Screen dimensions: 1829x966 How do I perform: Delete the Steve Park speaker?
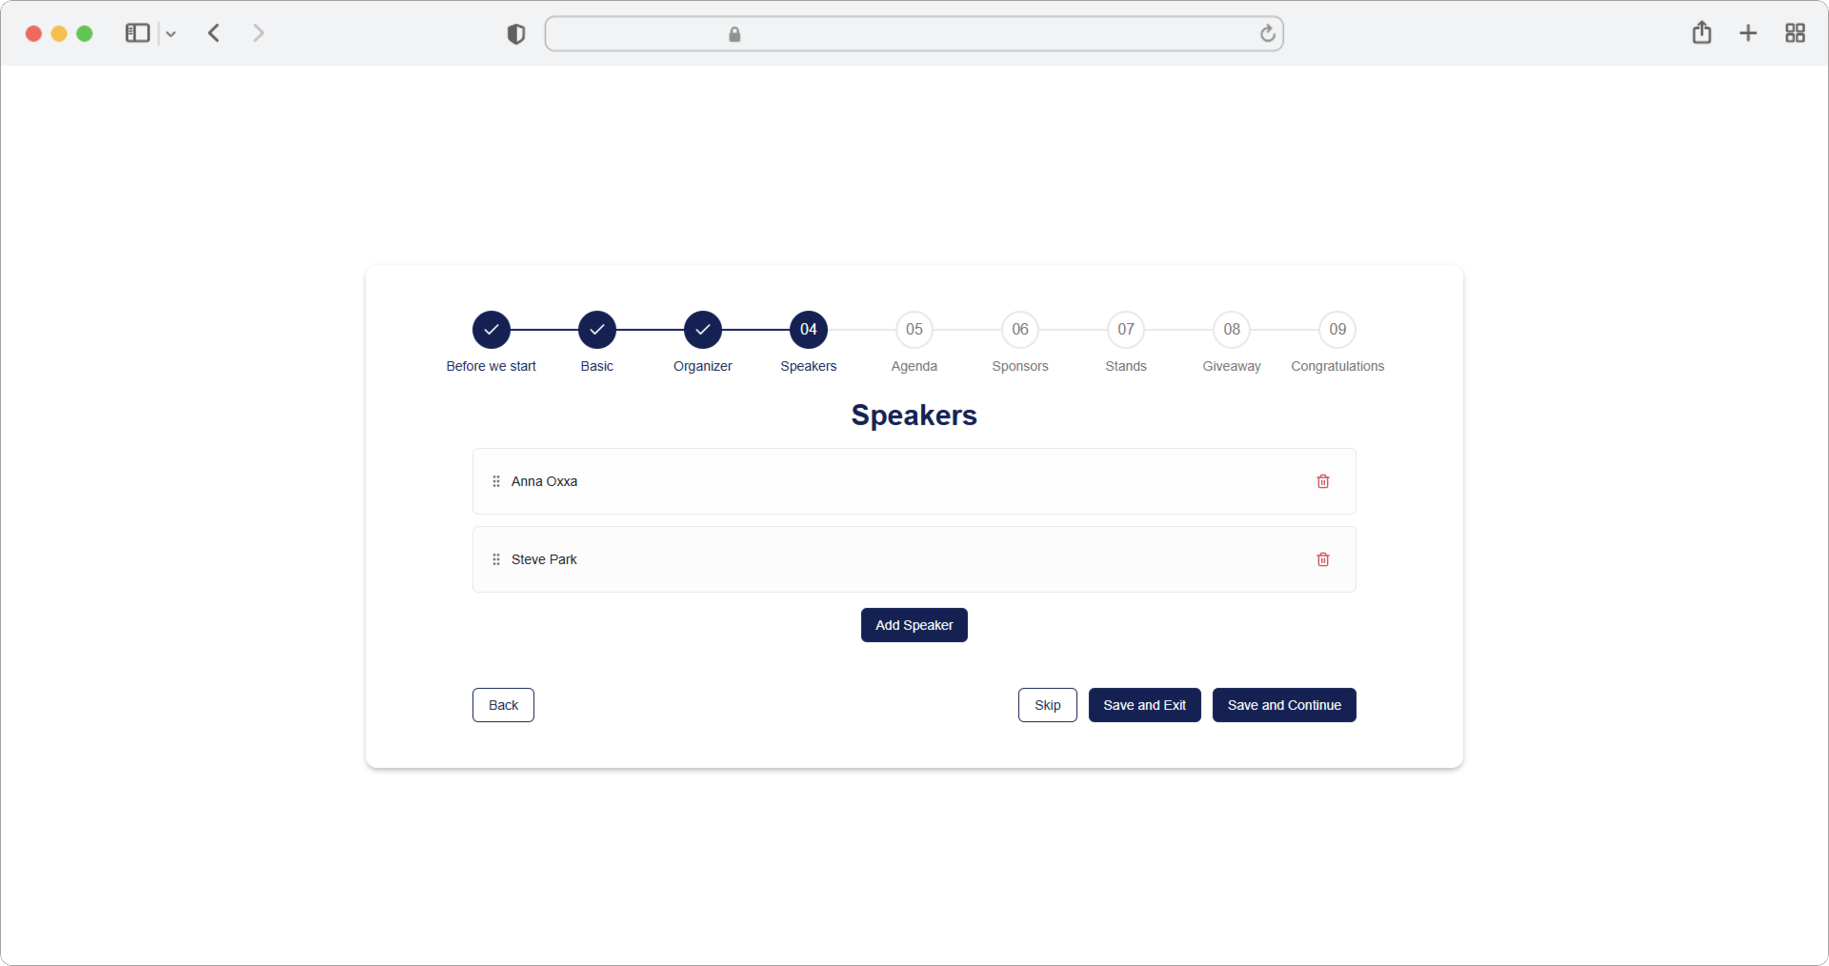coord(1322,559)
